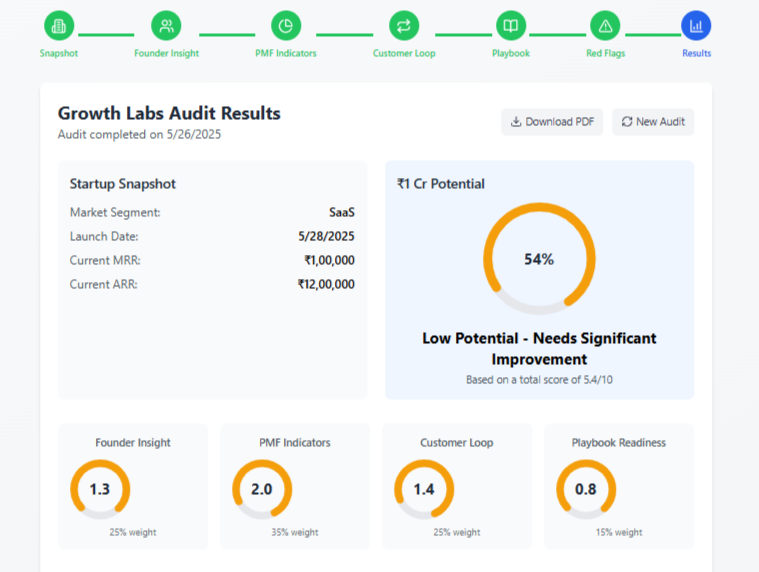Screen dimensions: 759x572
Task: Click the ₹1,00,000 Current MRR value
Action: pos(329,260)
